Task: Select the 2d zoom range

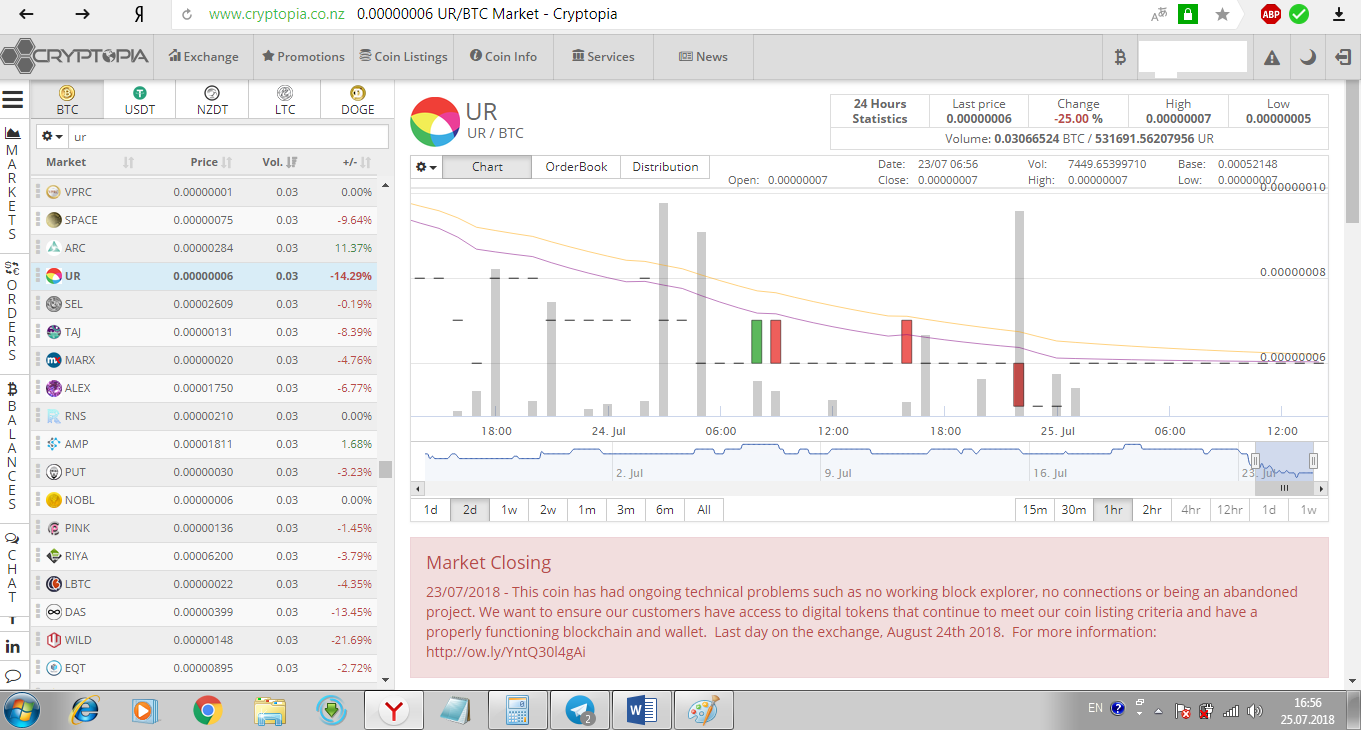Action: [x=469, y=510]
